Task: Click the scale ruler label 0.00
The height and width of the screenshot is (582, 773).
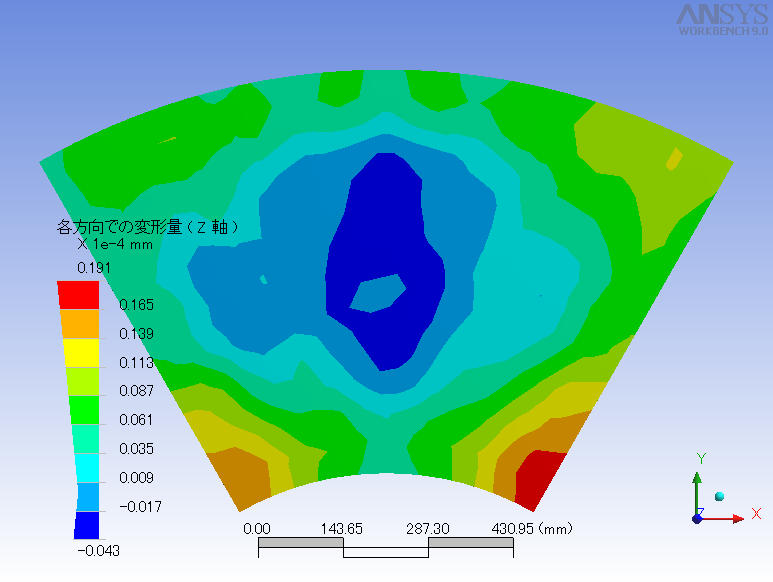Action: coord(257,529)
